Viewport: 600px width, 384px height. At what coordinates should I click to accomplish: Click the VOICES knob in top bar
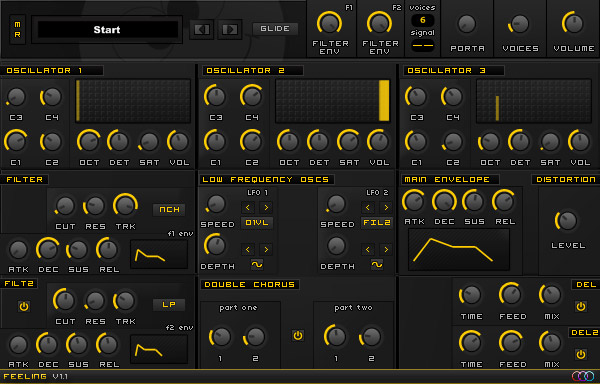click(x=519, y=24)
